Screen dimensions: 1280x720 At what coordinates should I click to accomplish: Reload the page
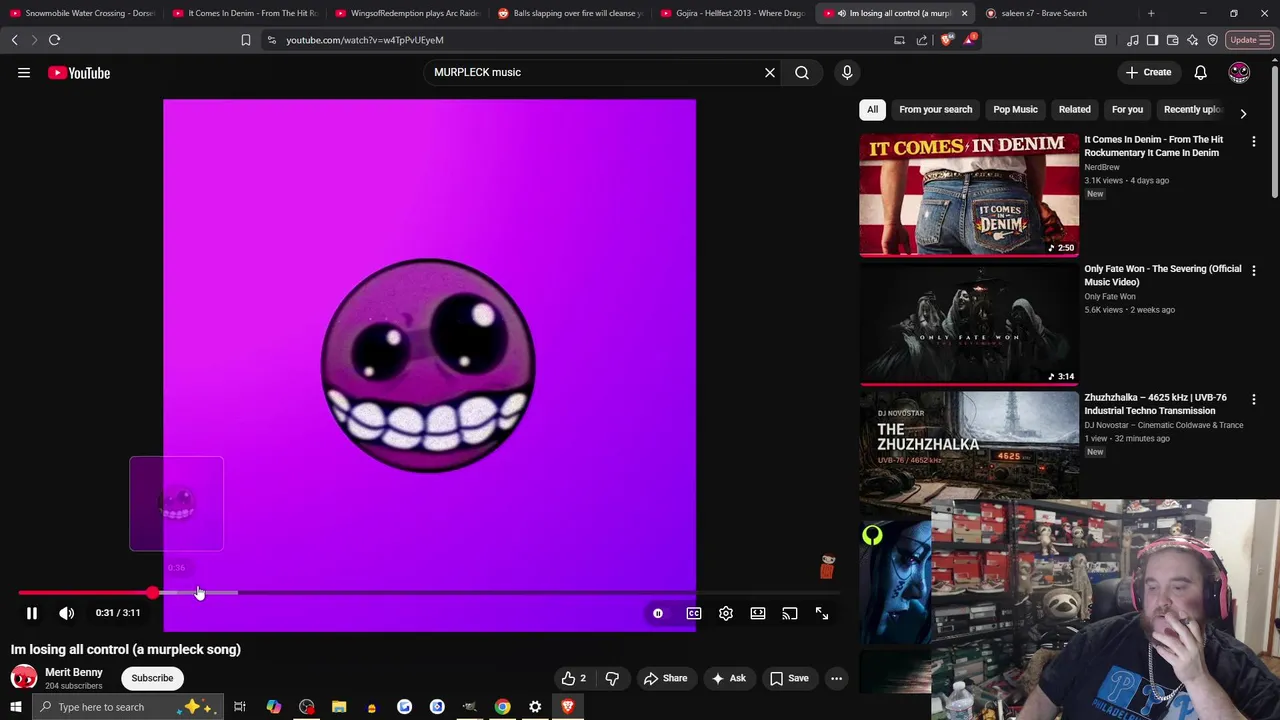click(x=55, y=40)
